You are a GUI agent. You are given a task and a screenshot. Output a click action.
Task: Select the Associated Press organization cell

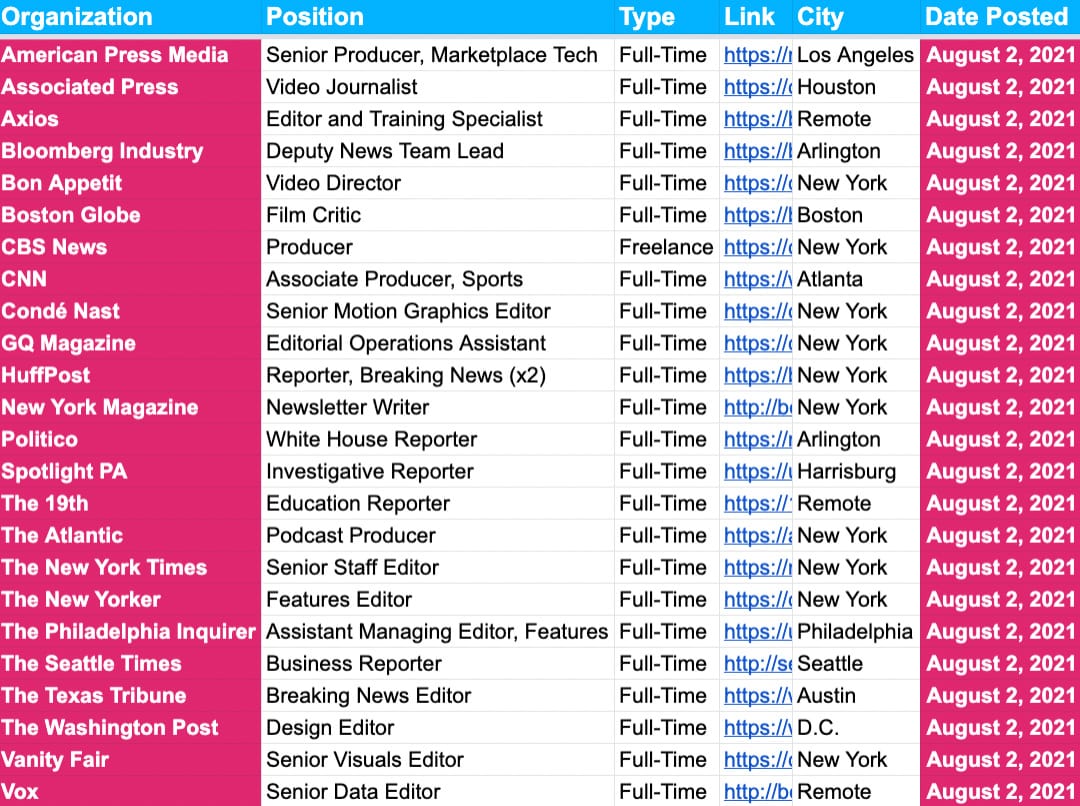(90, 87)
